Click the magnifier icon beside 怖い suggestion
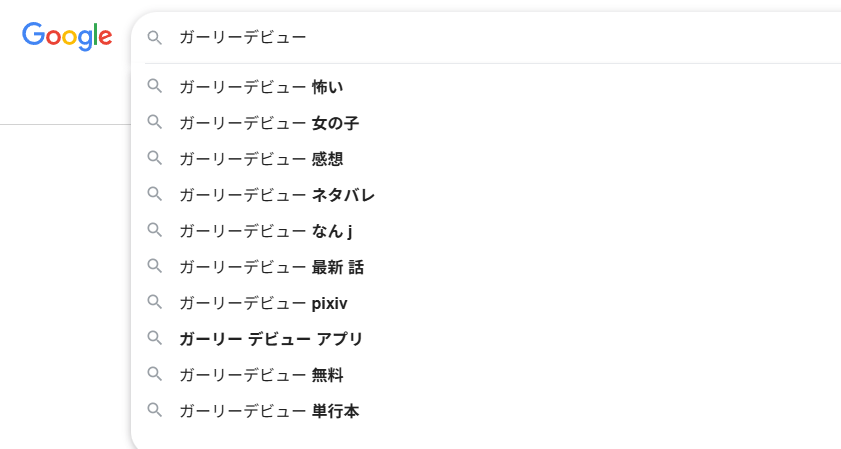This screenshot has width=841, height=449. click(154, 86)
